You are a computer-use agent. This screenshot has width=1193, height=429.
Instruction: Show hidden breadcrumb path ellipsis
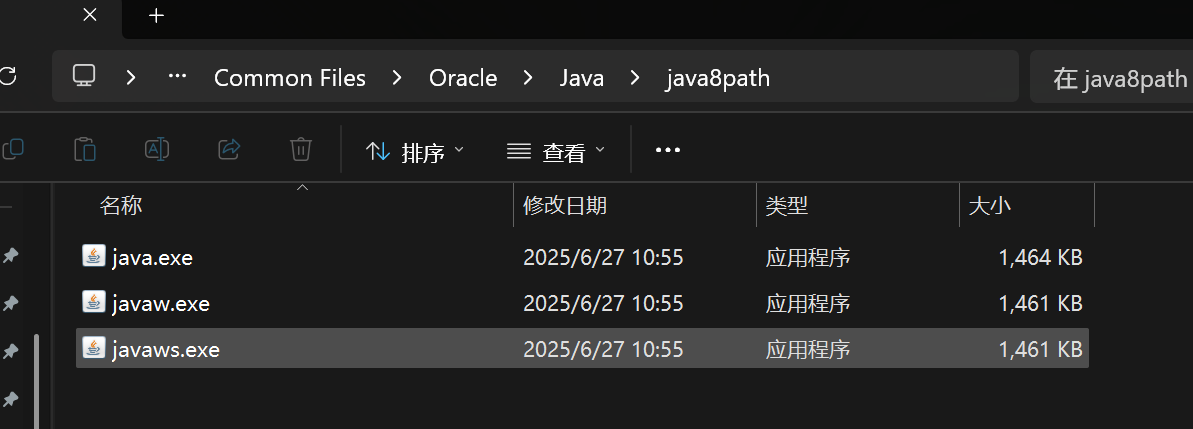click(x=178, y=77)
